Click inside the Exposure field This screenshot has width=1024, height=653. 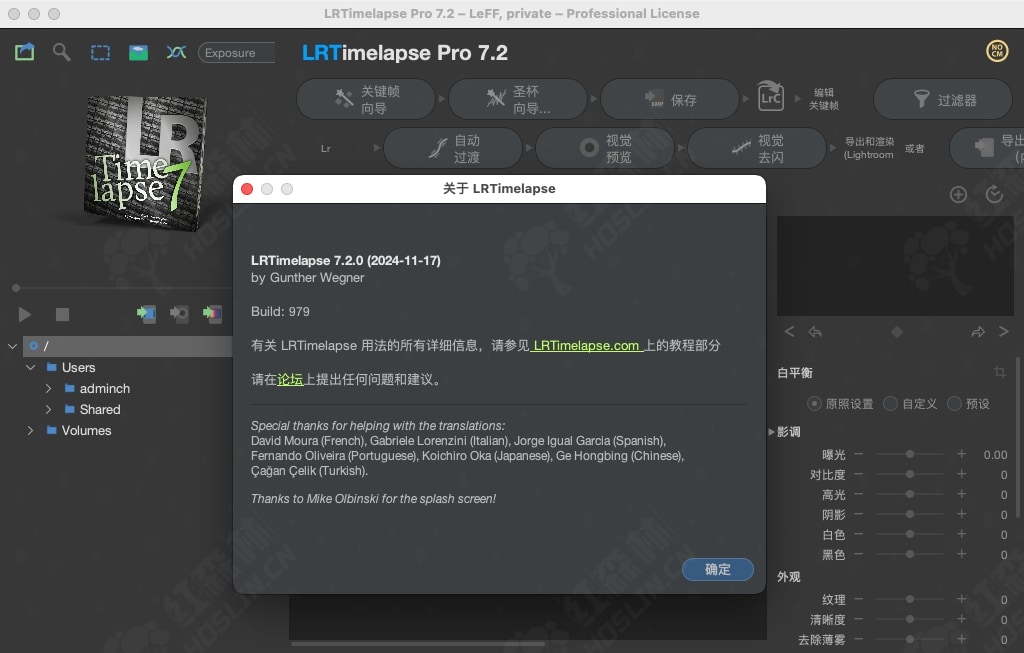click(x=237, y=53)
